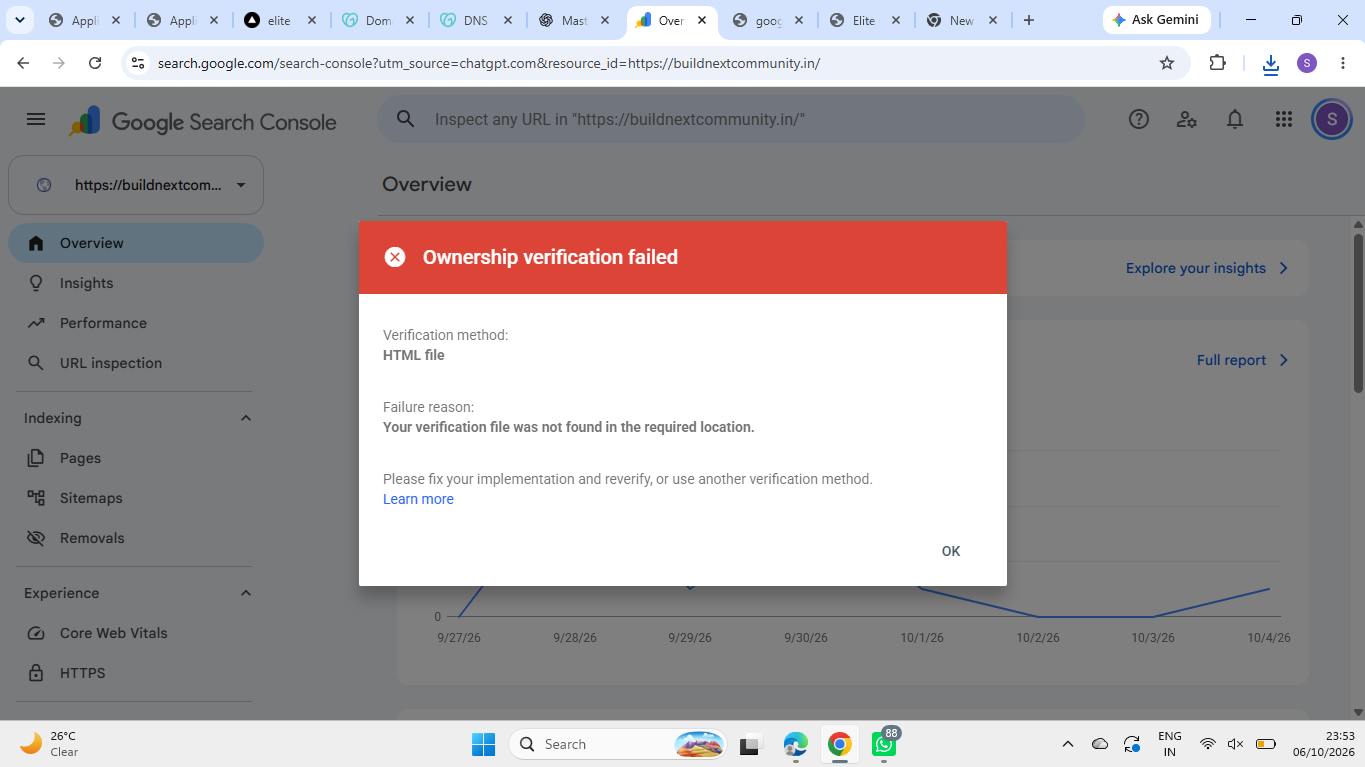Open the property selector dropdown
Viewport: 1365px width, 767px height.
point(136,185)
